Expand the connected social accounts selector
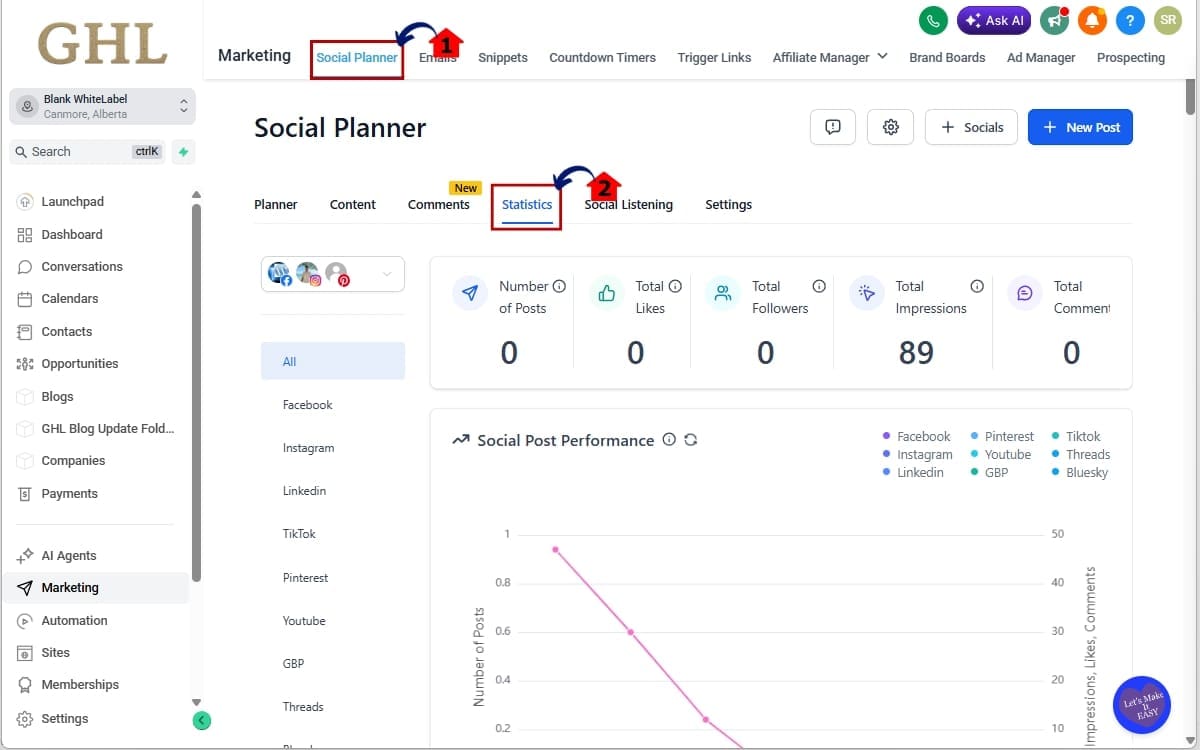 coord(388,272)
